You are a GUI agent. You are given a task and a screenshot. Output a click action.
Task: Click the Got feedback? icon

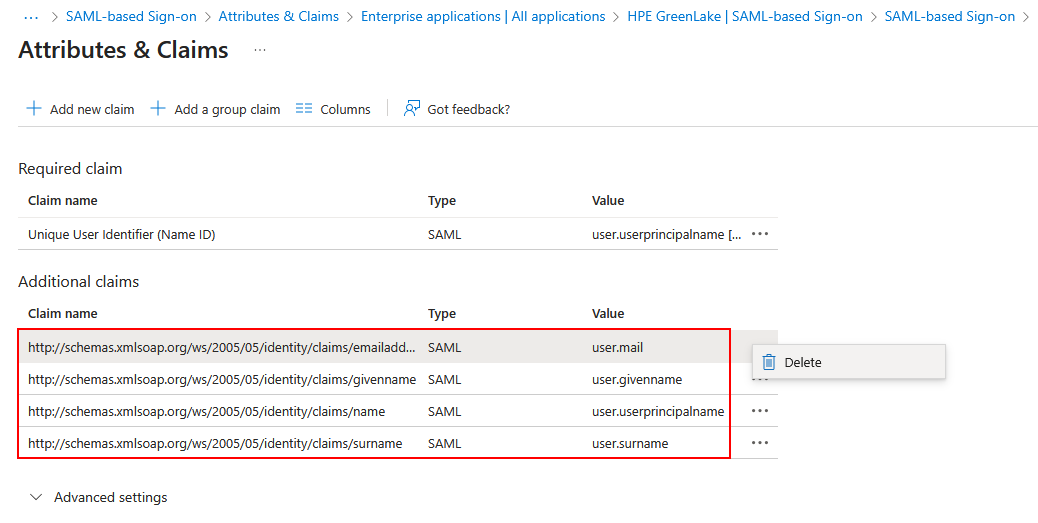click(411, 109)
